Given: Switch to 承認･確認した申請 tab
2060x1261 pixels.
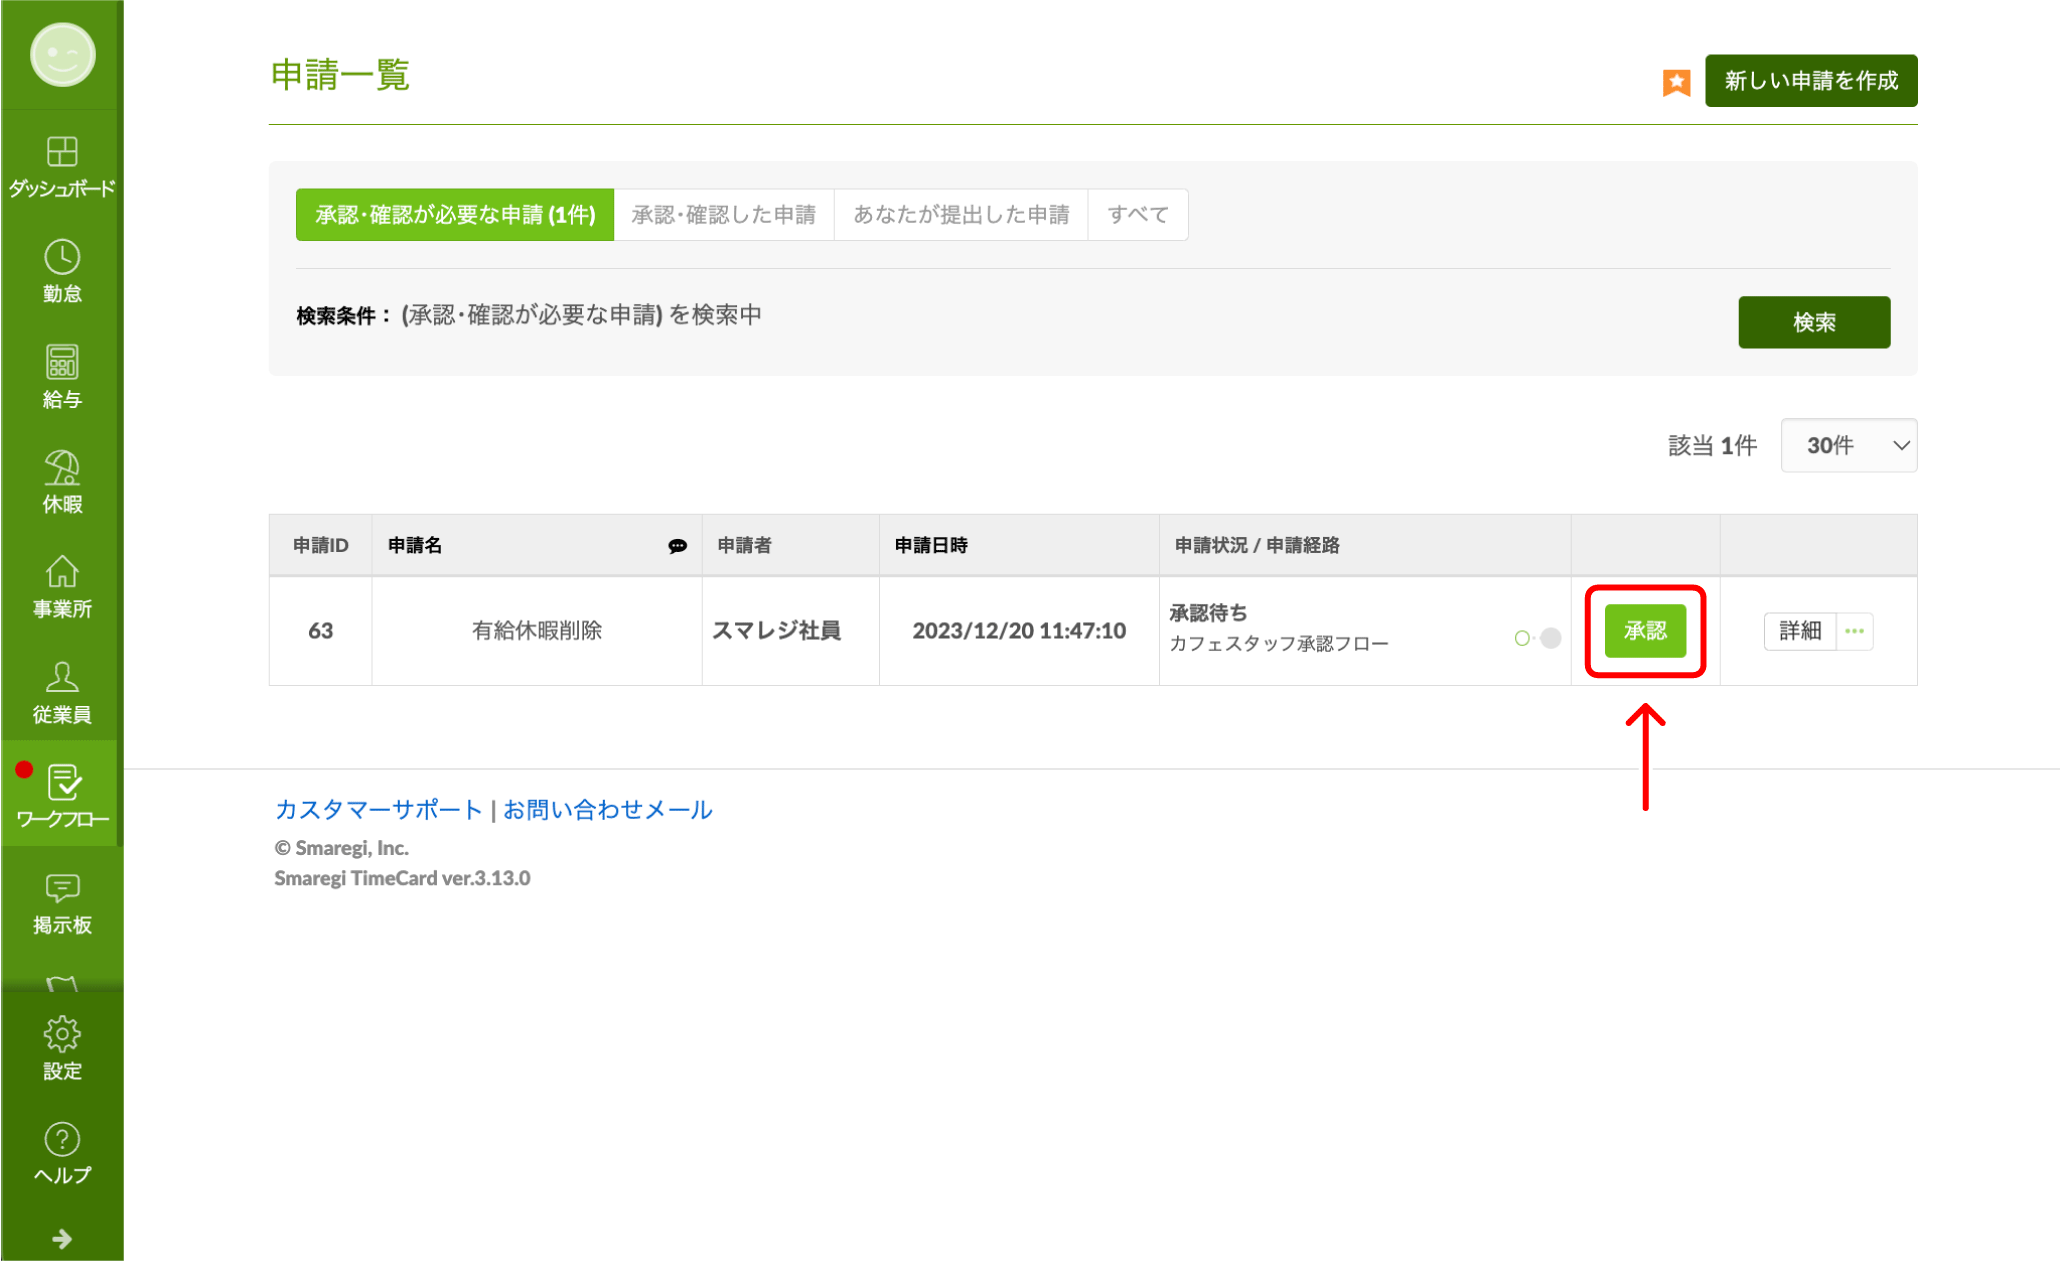Looking at the screenshot, I should click(723, 214).
